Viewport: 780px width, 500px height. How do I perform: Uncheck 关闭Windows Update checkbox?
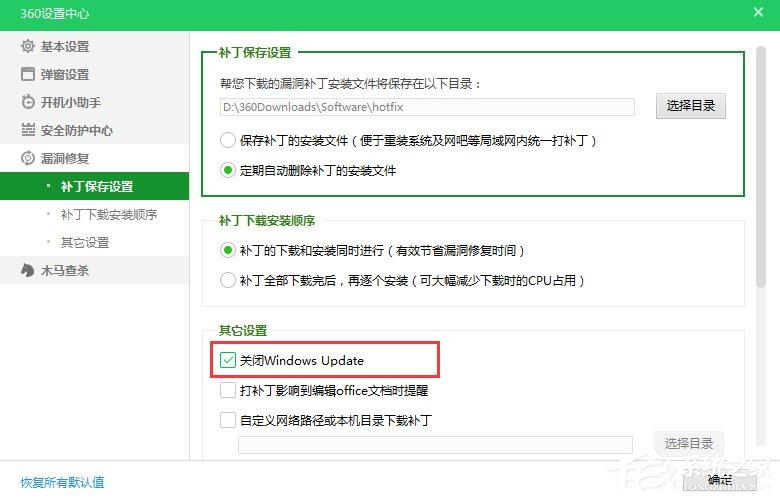point(228,360)
